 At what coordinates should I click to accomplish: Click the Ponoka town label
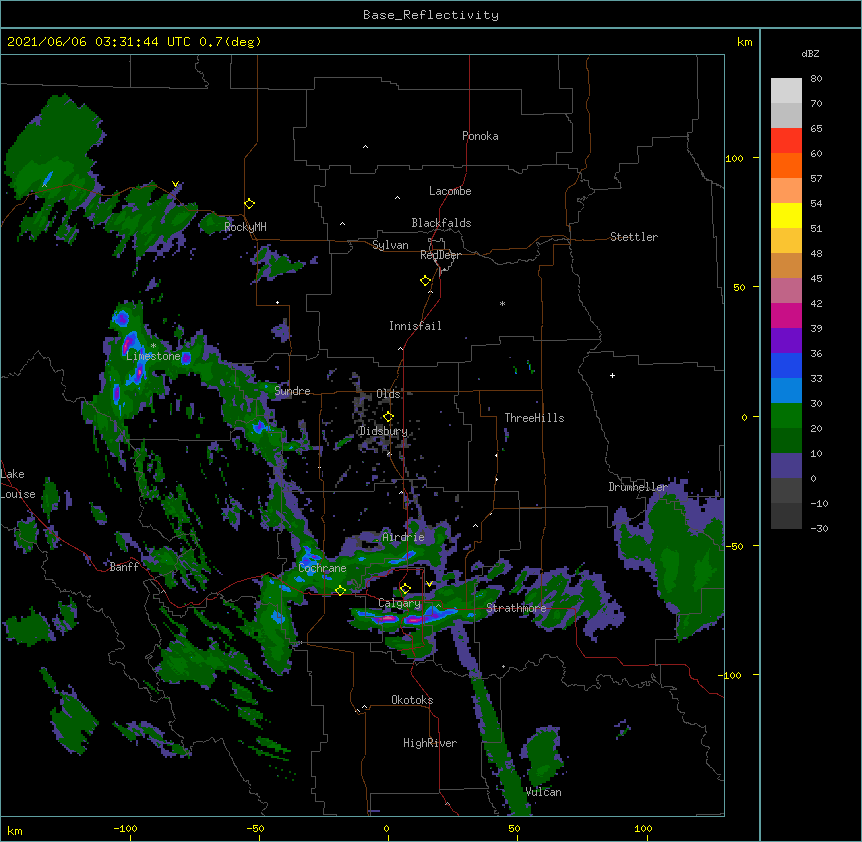click(480, 136)
